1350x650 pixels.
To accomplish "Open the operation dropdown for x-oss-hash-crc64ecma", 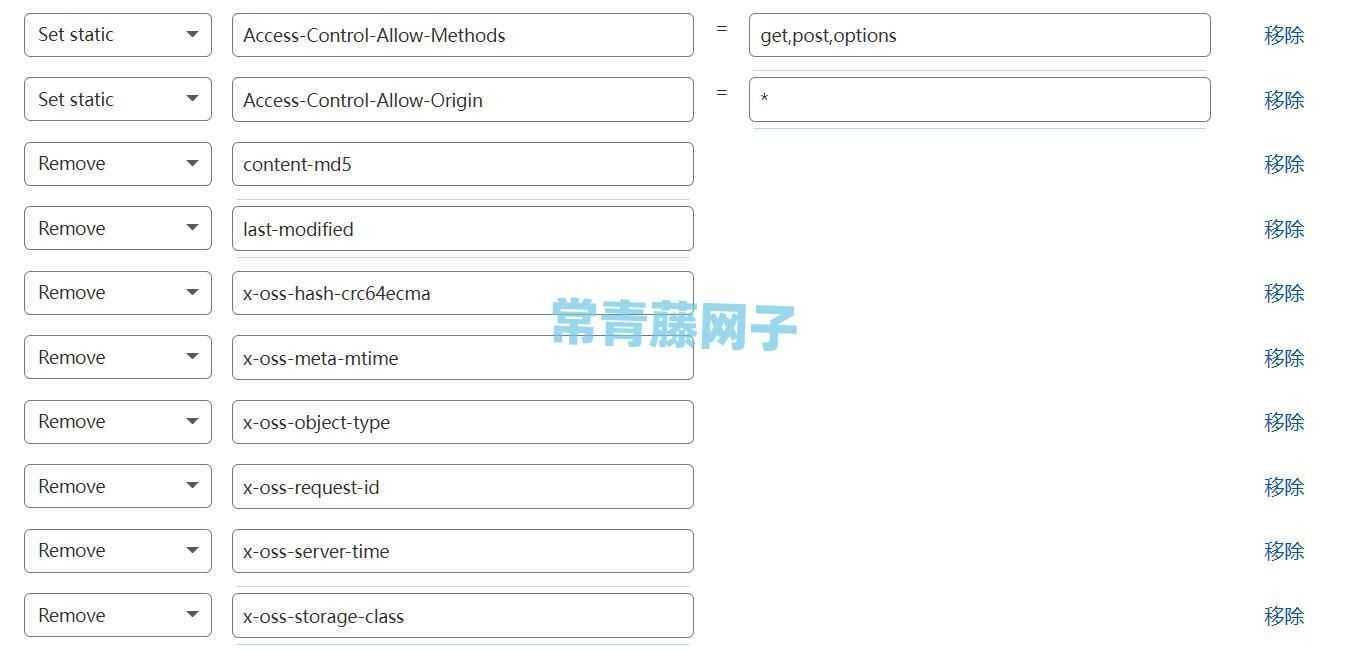I will [118, 293].
